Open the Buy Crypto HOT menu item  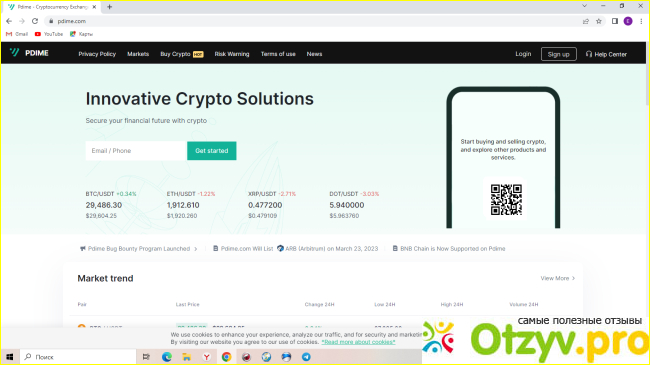coord(182,54)
